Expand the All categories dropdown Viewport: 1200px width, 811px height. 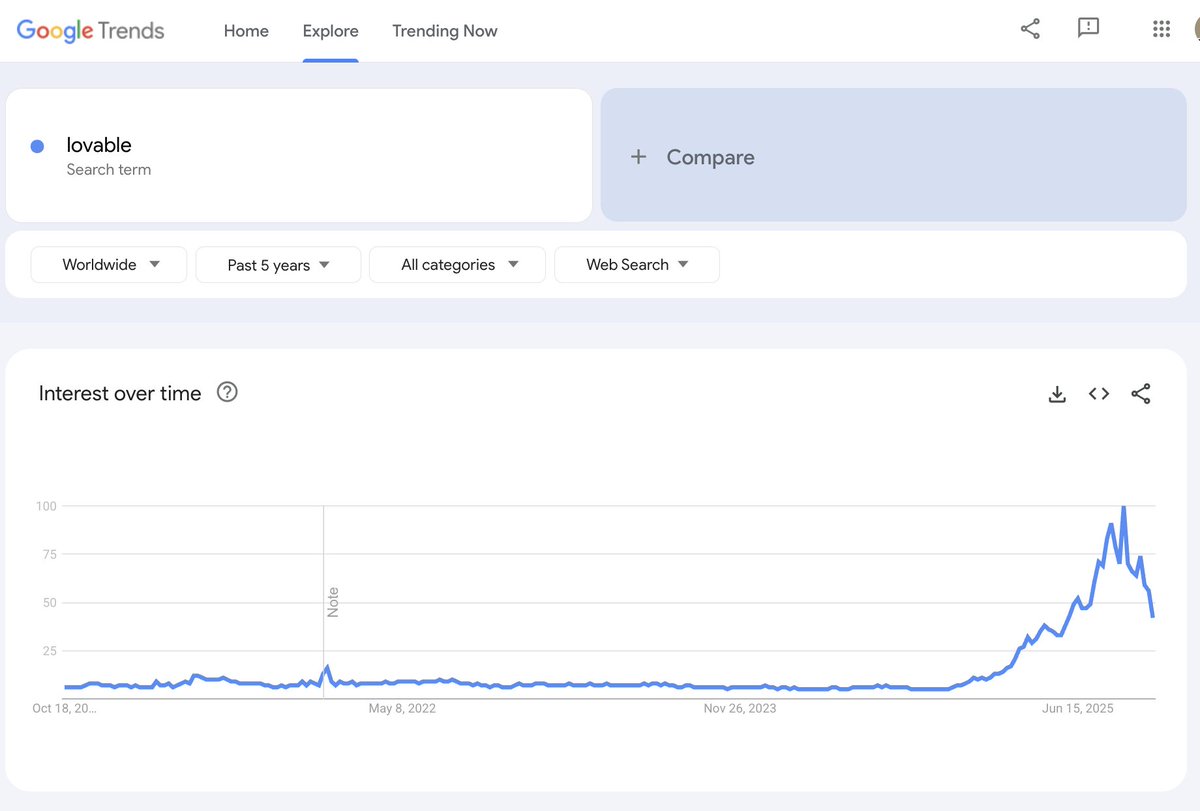click(457, 265)
